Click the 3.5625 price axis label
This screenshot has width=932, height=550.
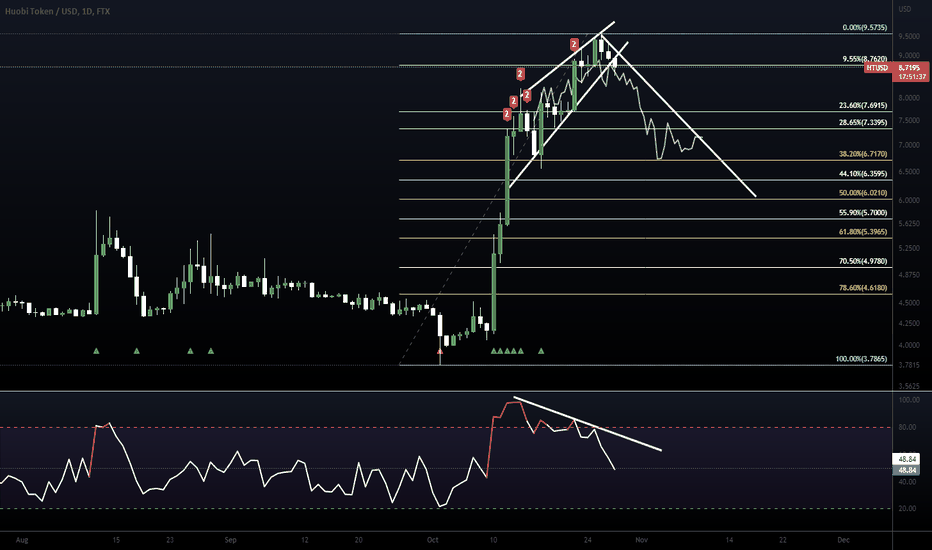pos(909,386)
